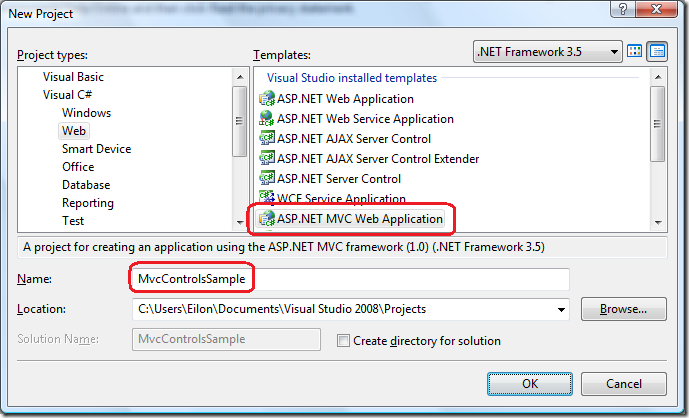Click Project types scrollbar down arrow

239,222
